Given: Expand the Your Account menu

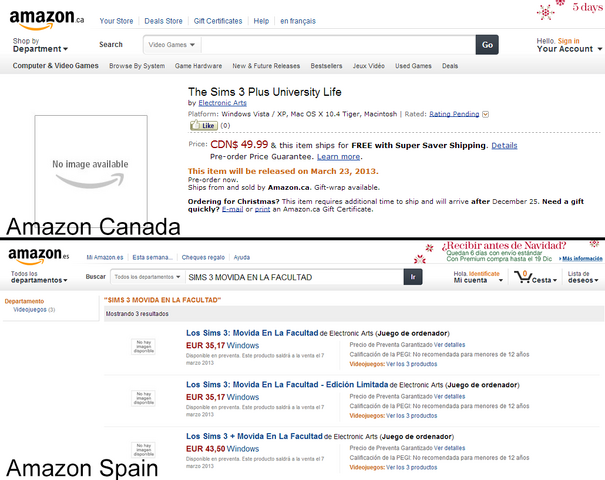Looking at the screenshot, I should click(569, 49).
